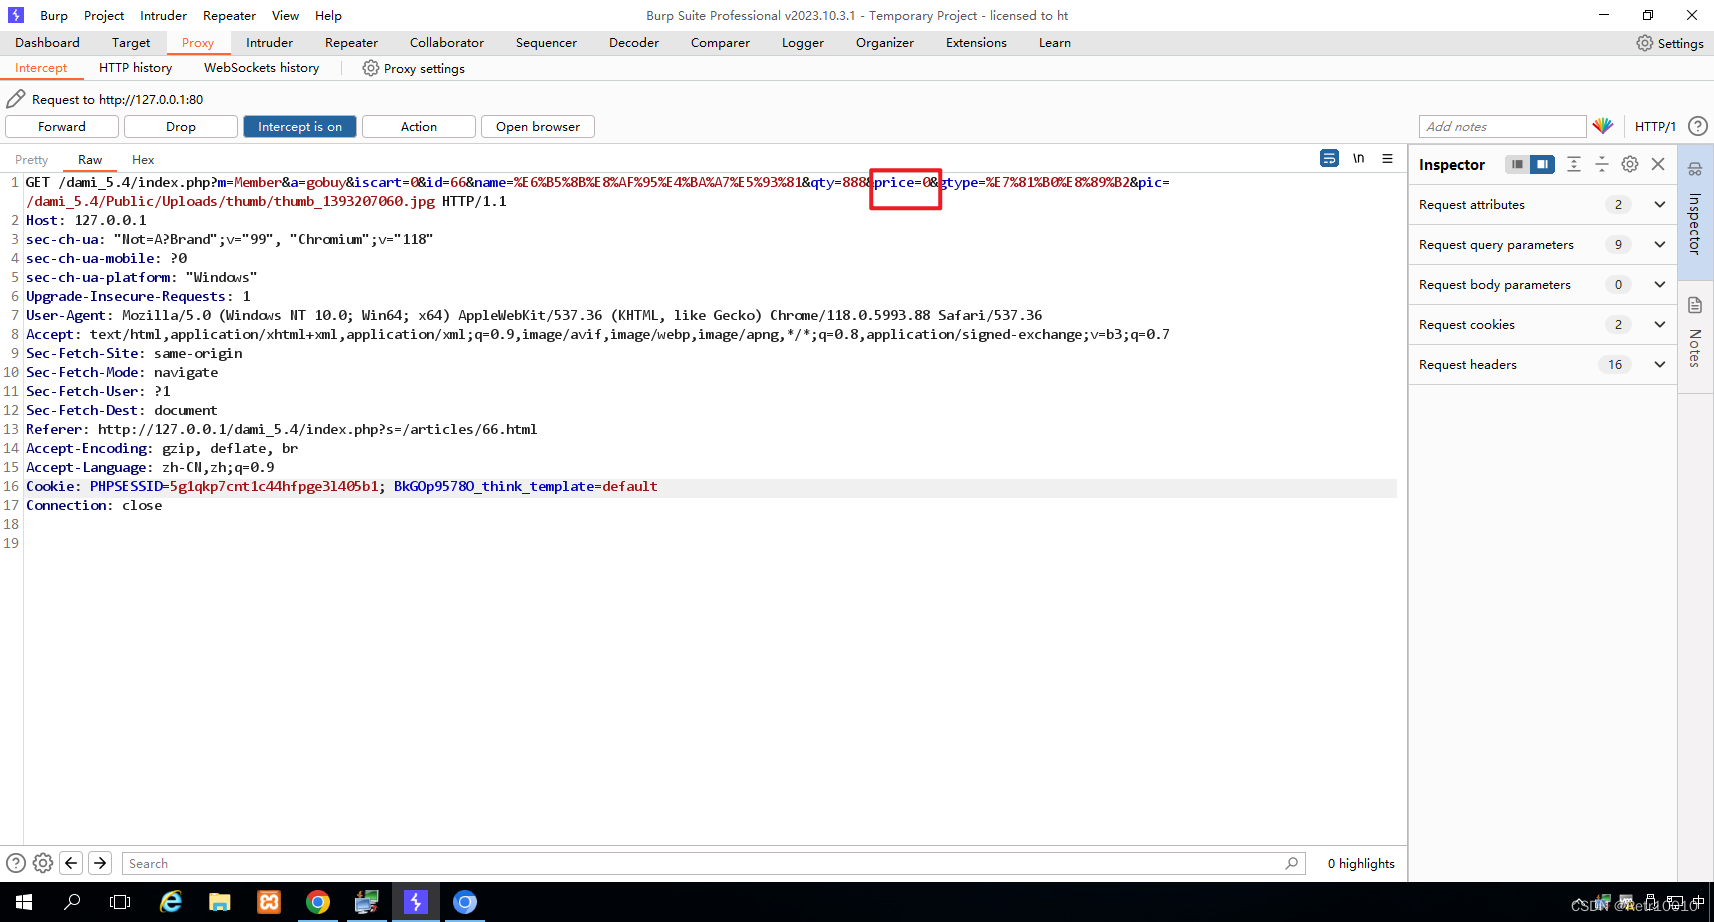Click the edit pencil icon beside Request to

coord(15,99)
